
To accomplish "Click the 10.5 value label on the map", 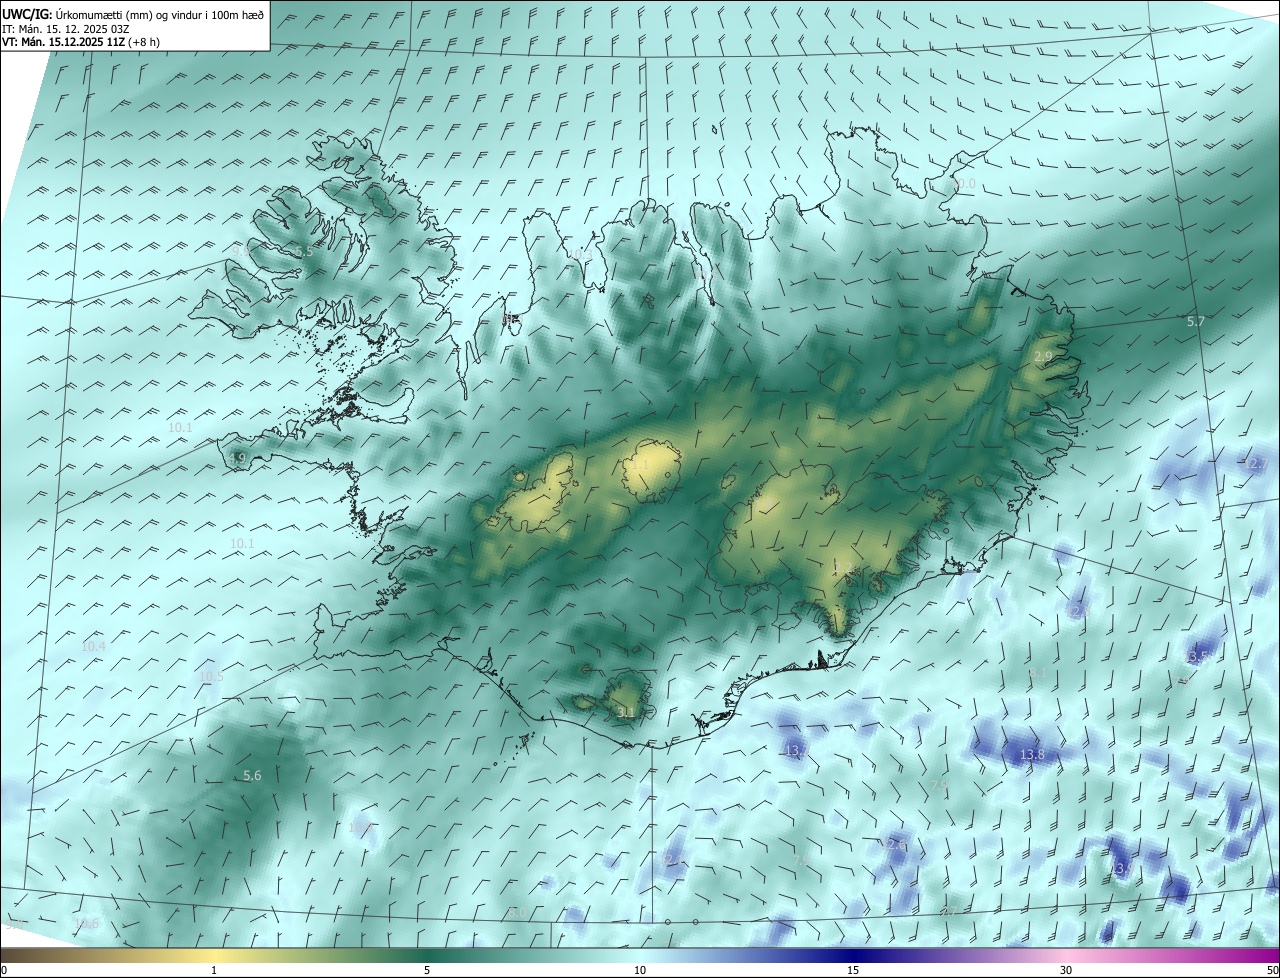I will pyautogui.click(x=211, y=677).
